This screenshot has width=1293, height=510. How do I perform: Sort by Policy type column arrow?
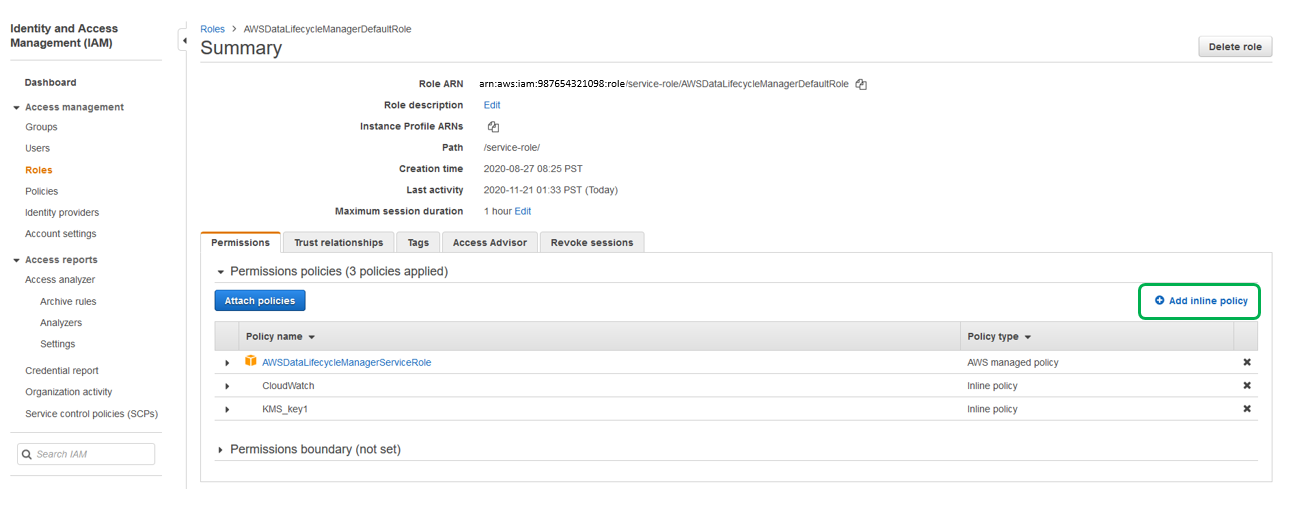point(1027,337)
